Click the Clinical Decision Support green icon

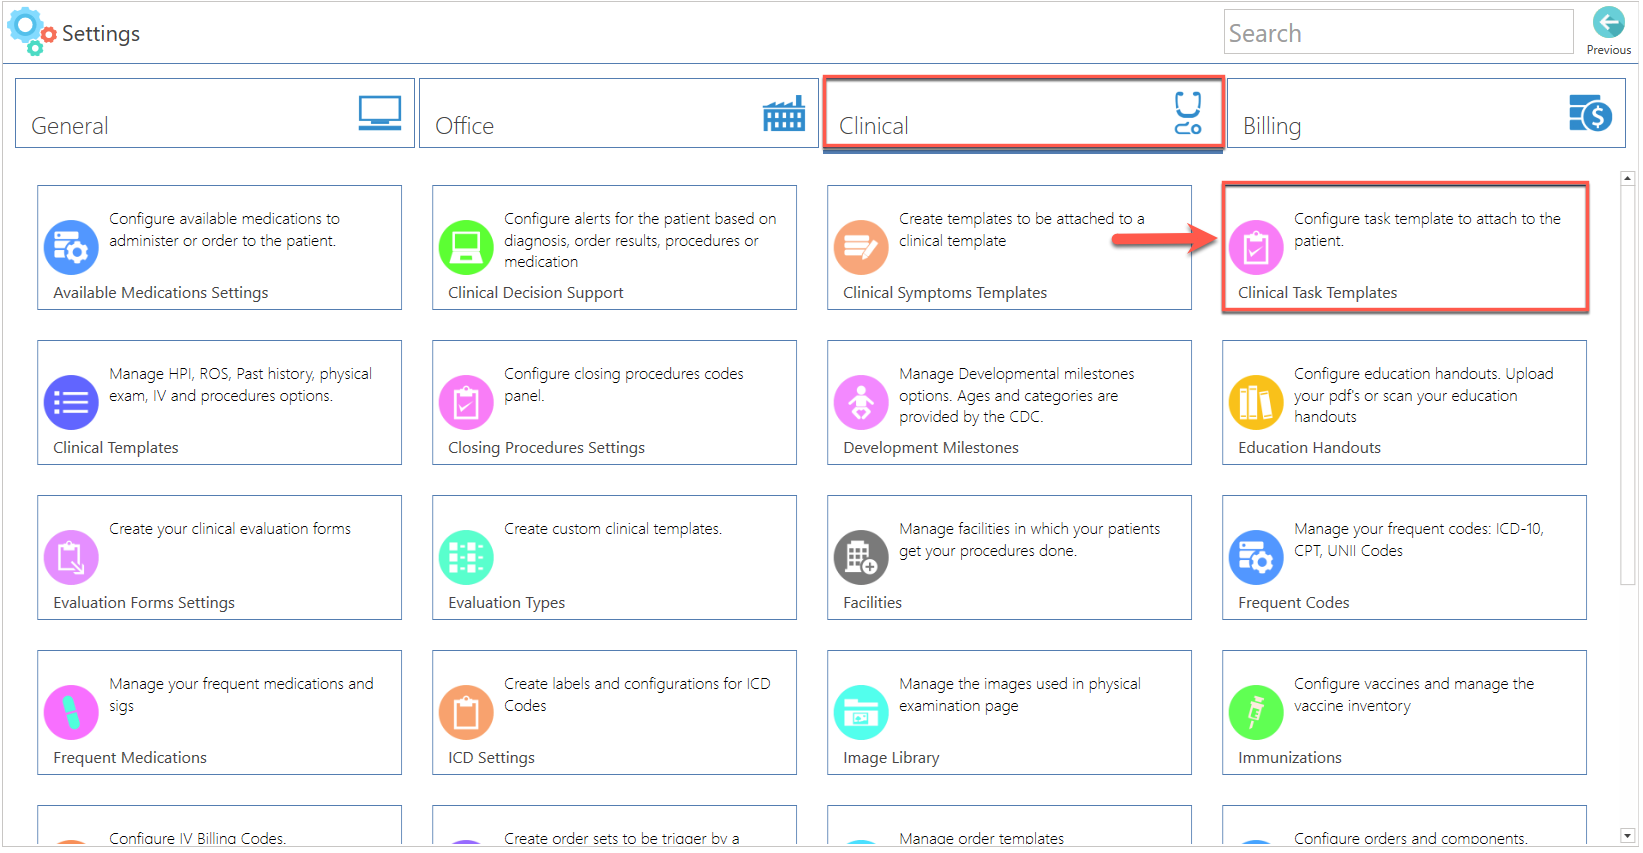[x=466, y=247]
